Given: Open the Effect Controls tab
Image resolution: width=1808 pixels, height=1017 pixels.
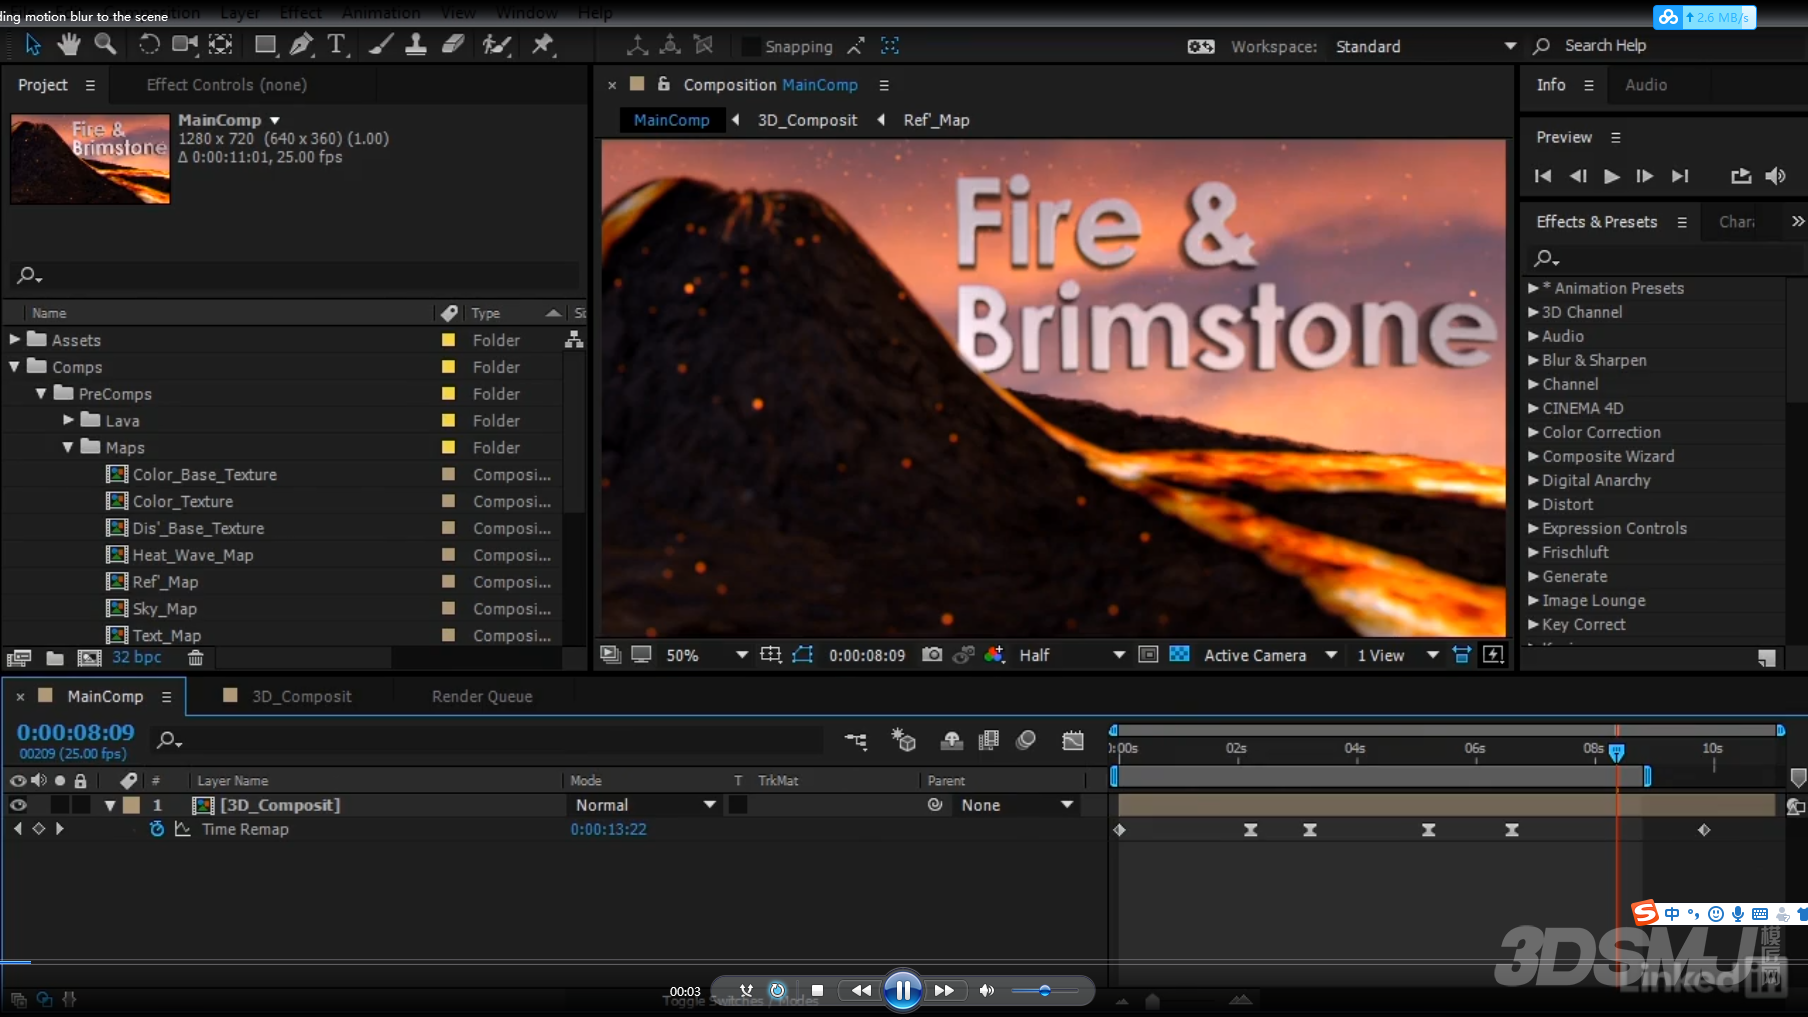Looking at the screenshot, I should click(x=227, y=85).
